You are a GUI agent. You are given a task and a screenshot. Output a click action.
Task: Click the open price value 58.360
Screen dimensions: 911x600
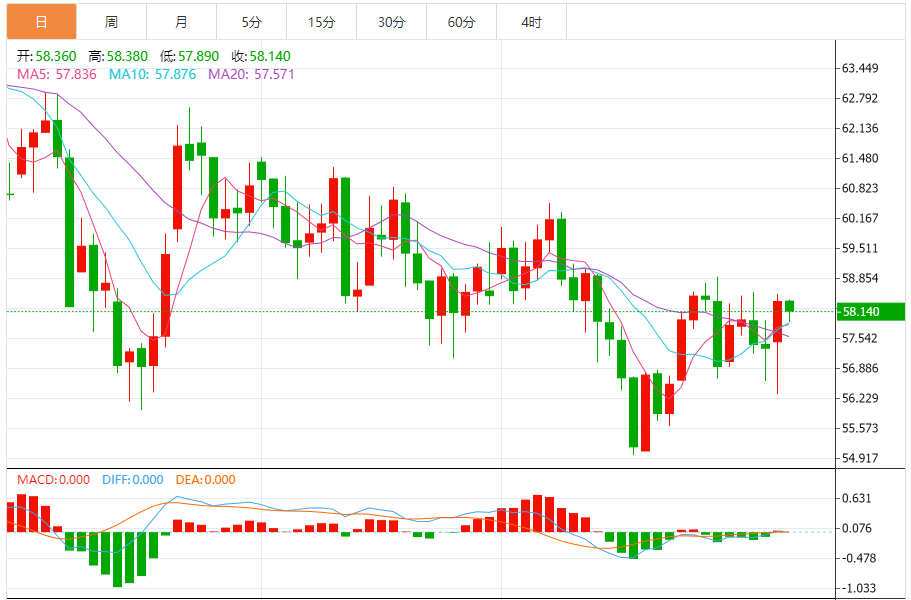(x=56, y=56)
